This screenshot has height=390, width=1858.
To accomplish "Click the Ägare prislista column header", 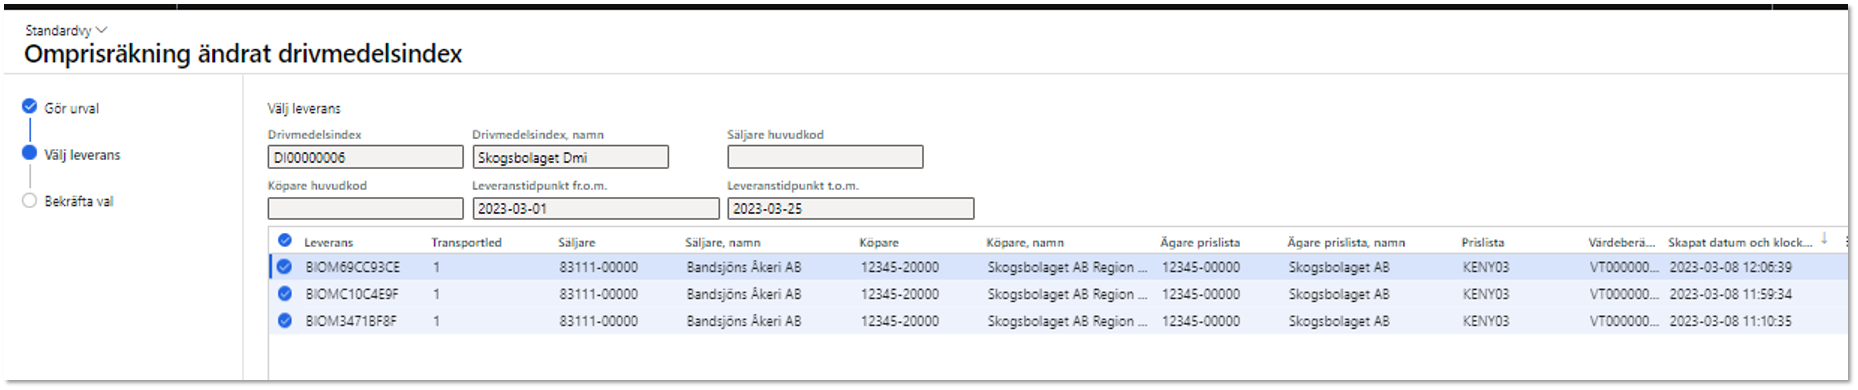I will 1200,242.
